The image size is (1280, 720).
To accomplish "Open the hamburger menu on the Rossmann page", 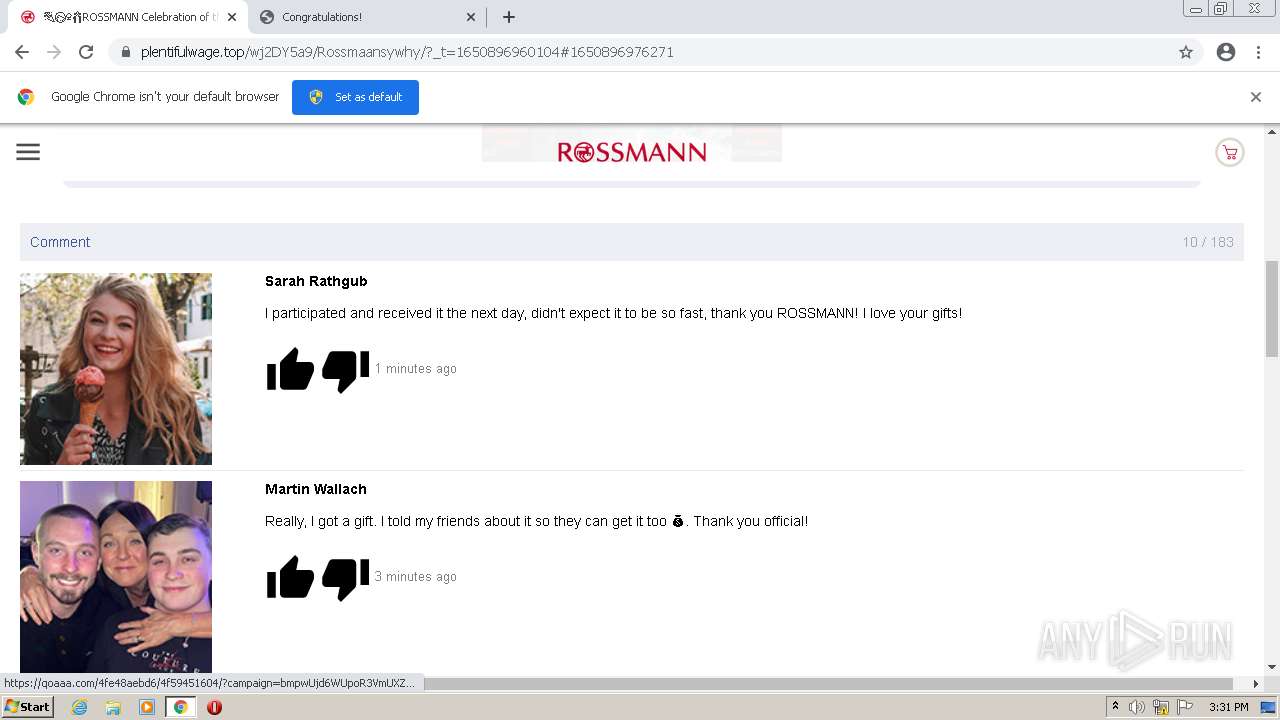I will pyautogui.click(x=28, y=152).
